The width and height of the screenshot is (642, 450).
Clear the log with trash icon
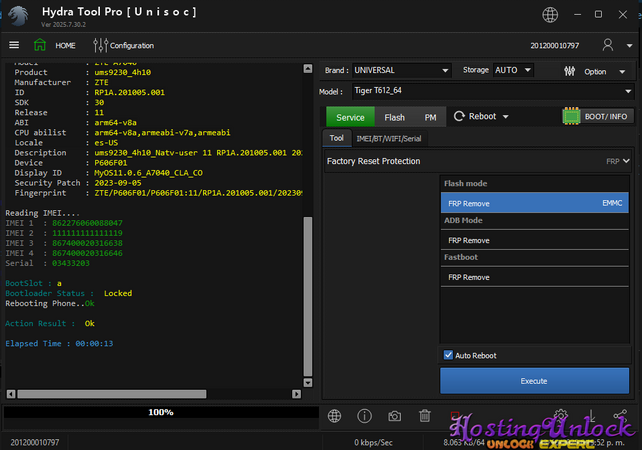point(425,416)
